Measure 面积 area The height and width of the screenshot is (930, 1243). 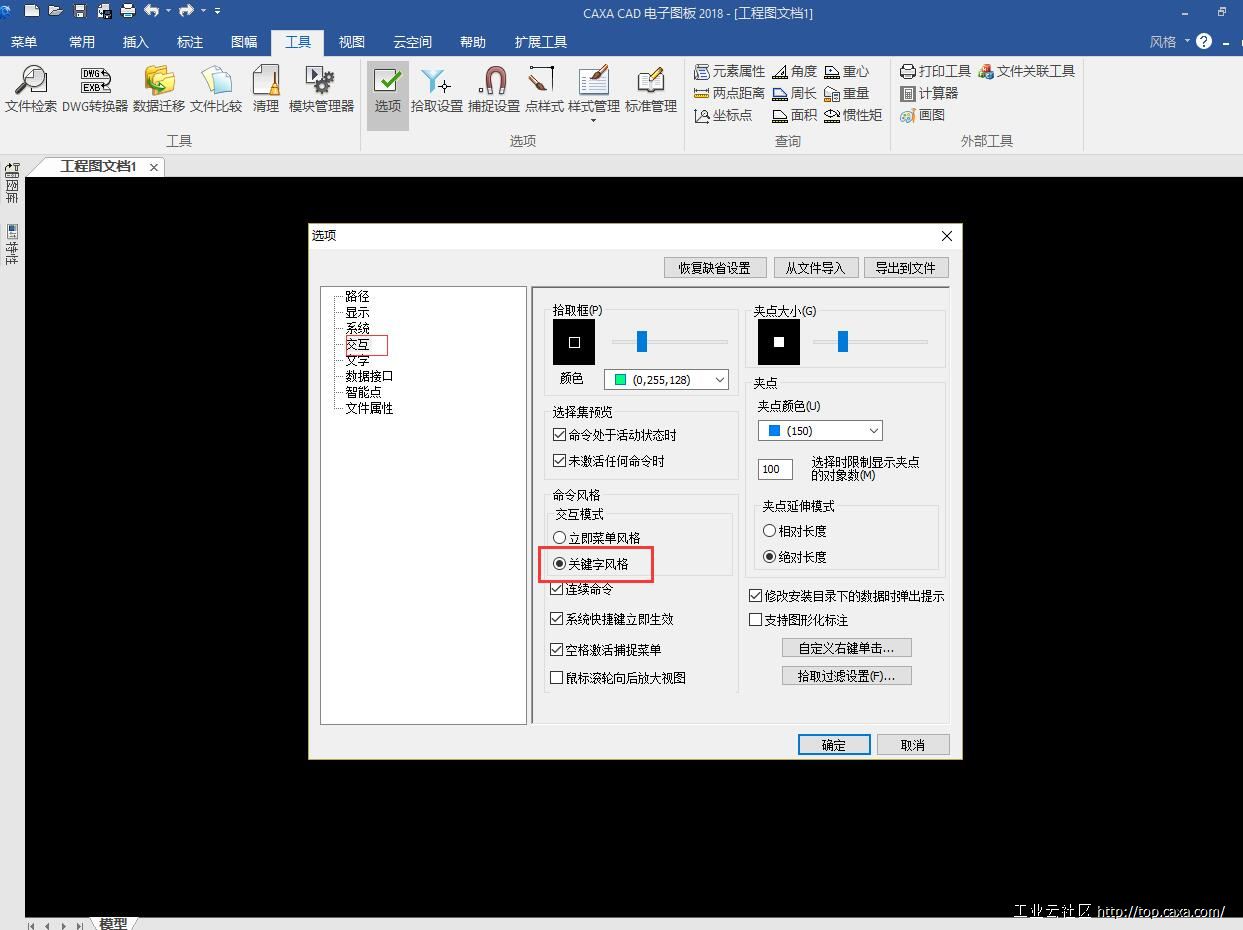click(x=795, y=115)
